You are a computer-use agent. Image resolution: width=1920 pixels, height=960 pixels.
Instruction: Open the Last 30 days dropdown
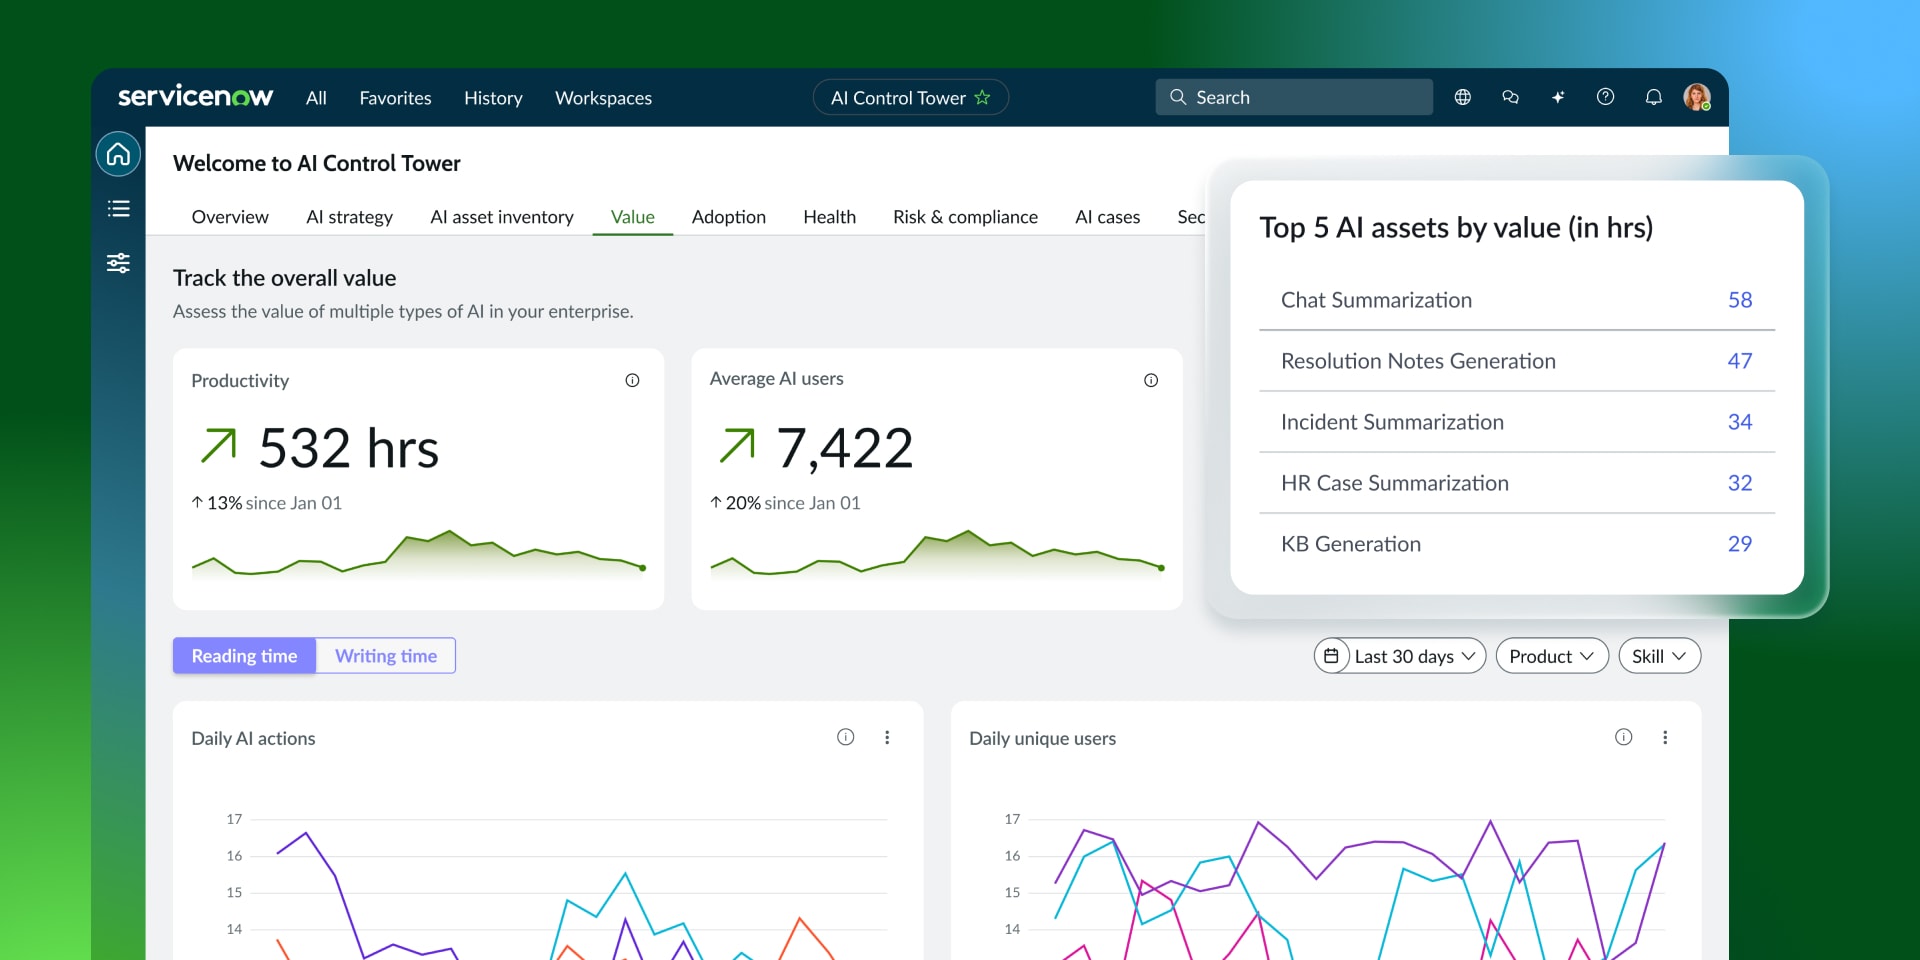(x=1398, y=655)
